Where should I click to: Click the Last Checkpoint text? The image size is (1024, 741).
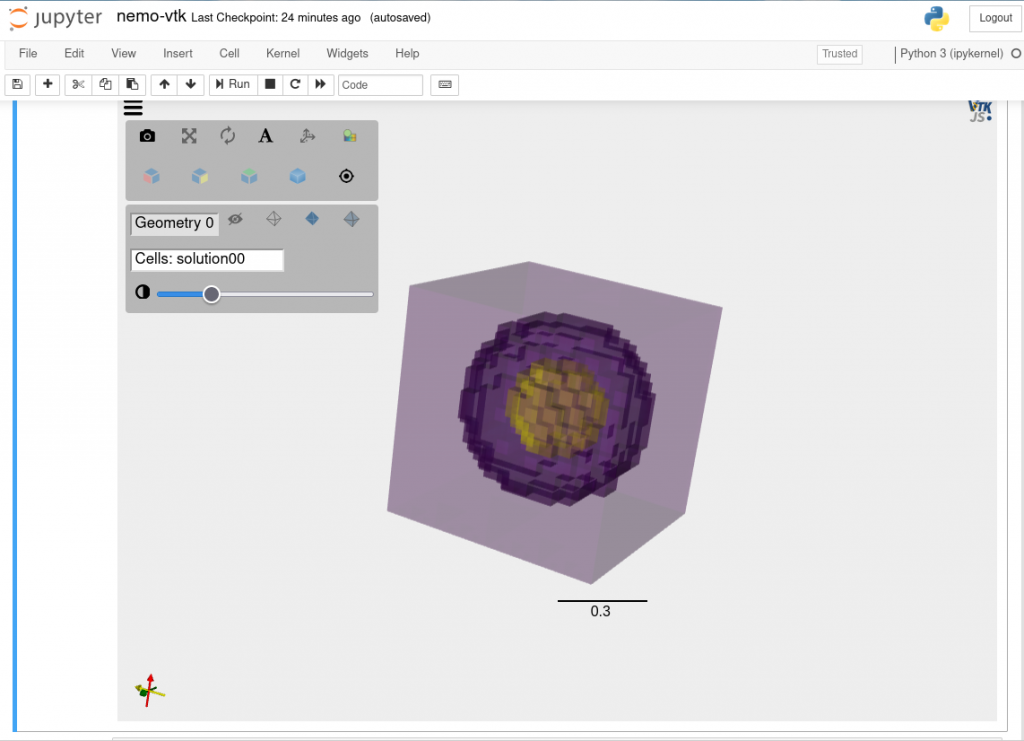[x=276, y=18]
